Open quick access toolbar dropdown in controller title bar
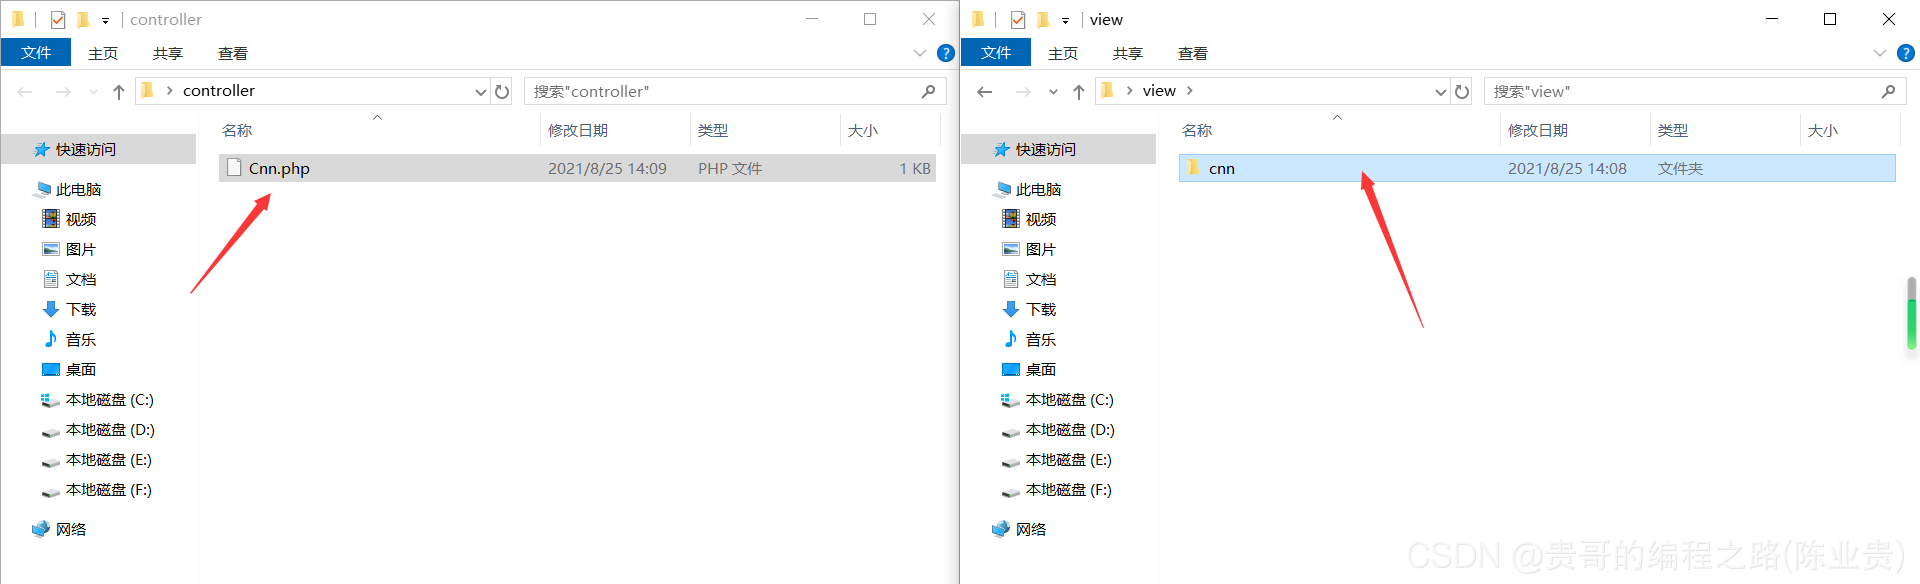 (x=105, y=21)
